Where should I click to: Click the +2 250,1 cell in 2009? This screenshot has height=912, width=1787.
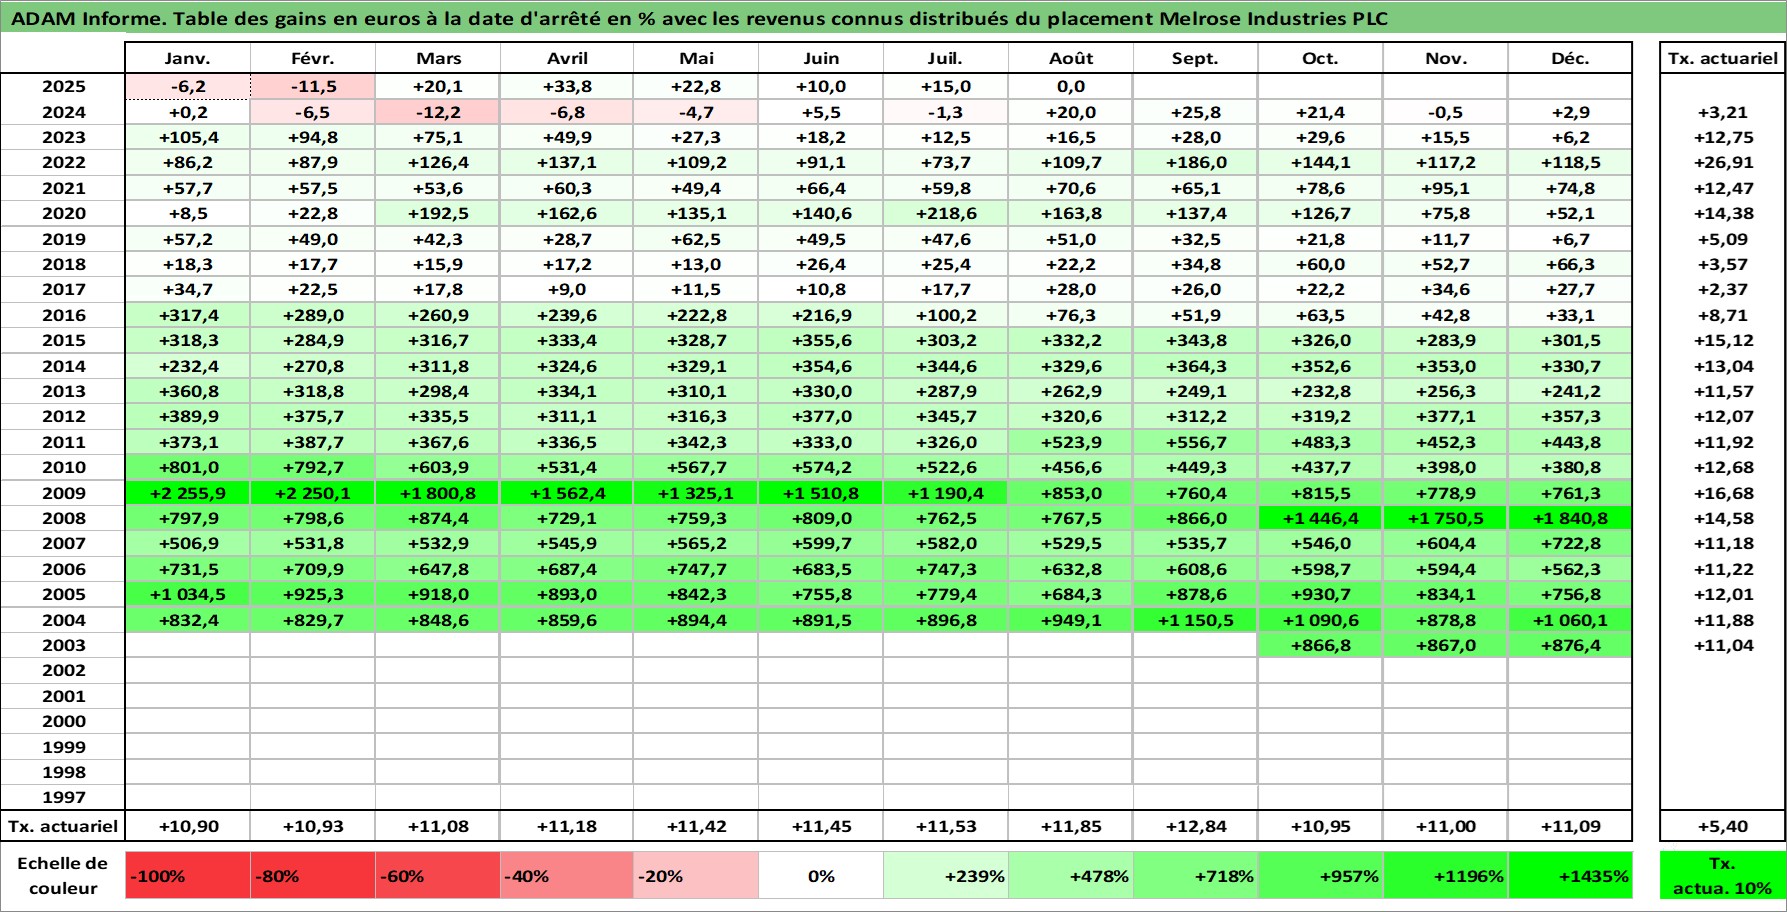click(x=313, y=493)
